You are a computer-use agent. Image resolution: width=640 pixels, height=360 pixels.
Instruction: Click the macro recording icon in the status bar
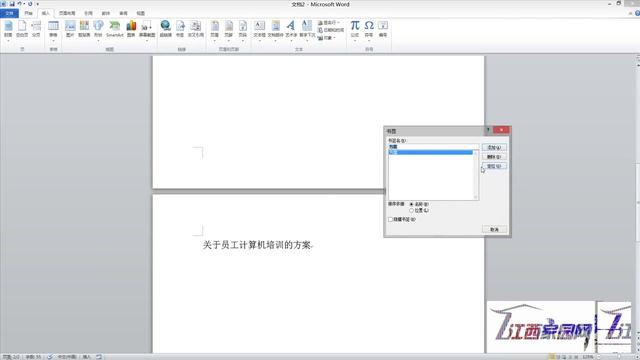click(99, 357)
